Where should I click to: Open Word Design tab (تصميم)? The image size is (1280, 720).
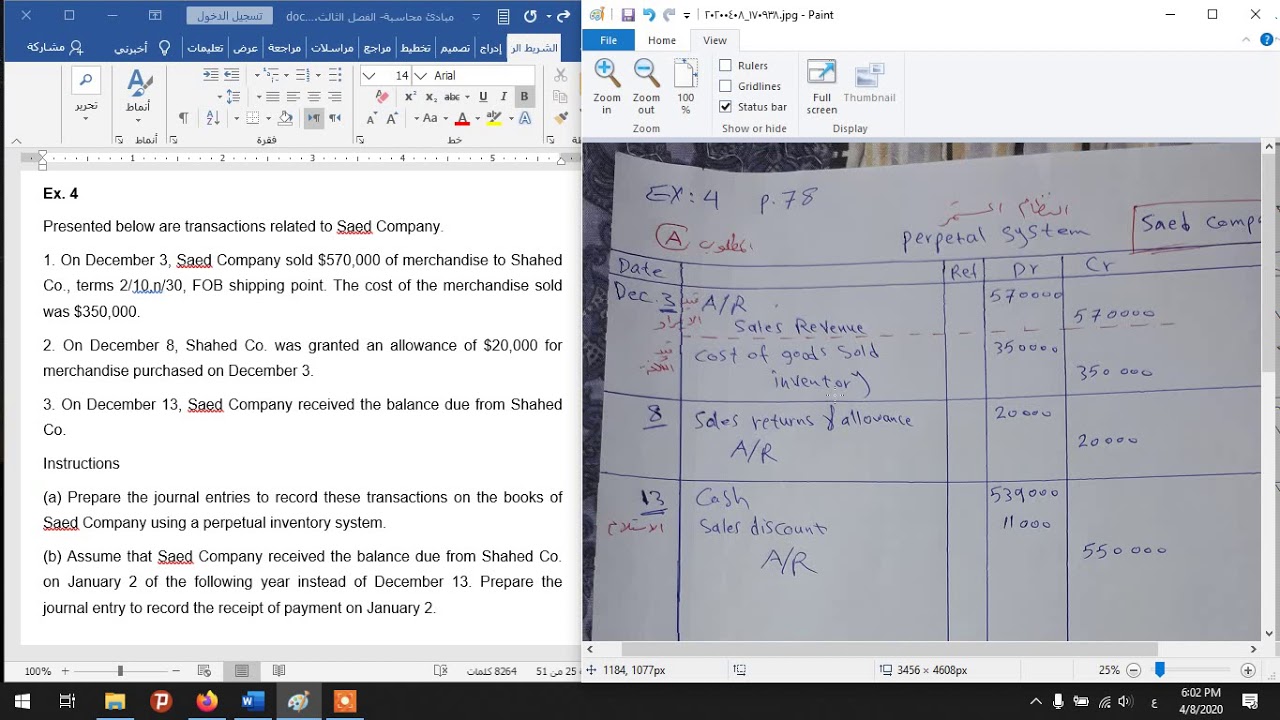(x=456, y=48)
